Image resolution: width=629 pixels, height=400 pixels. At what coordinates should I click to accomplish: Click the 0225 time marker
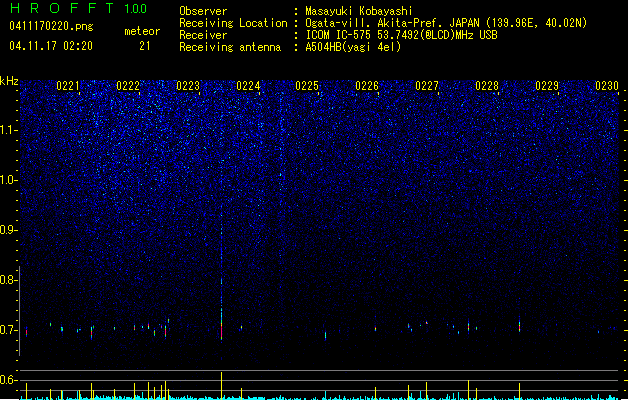coord(307,86)
